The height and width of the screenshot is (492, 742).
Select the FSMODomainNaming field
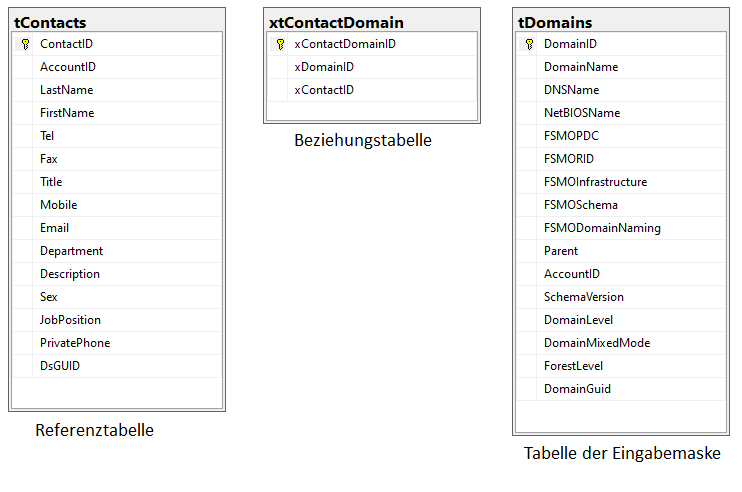pos(621,228)
